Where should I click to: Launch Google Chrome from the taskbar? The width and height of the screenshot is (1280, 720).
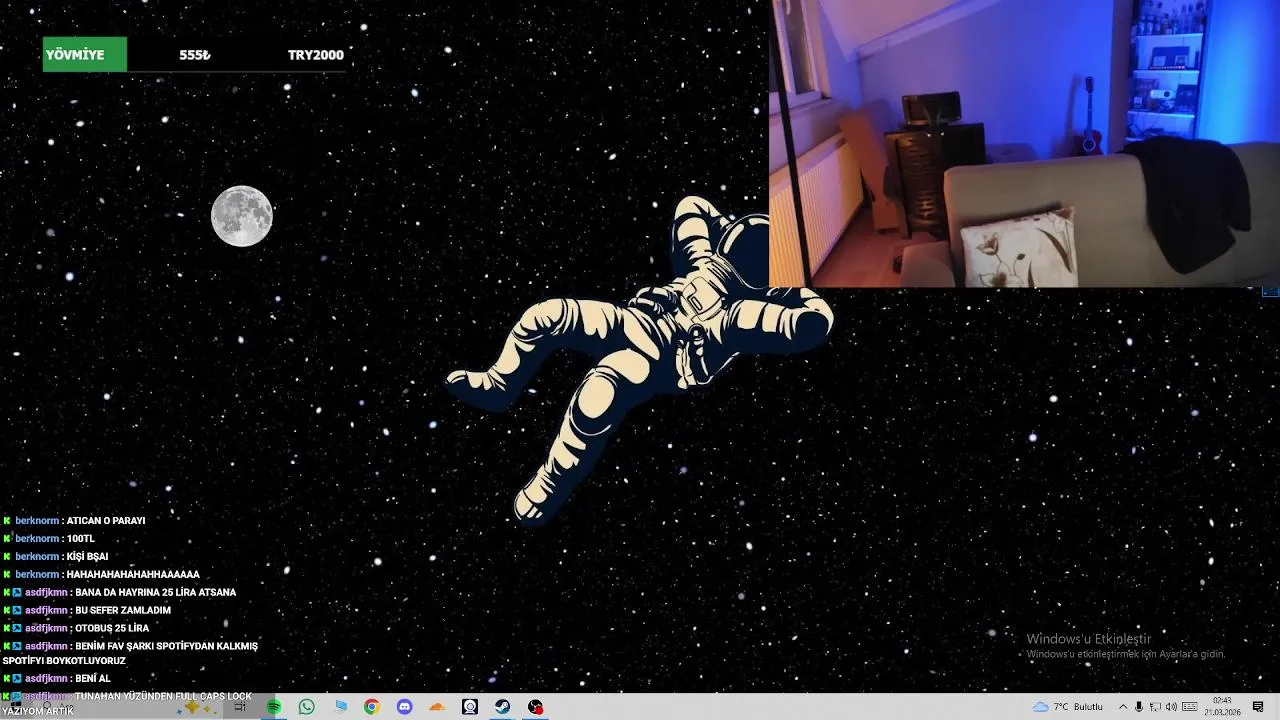pos(372,707)
